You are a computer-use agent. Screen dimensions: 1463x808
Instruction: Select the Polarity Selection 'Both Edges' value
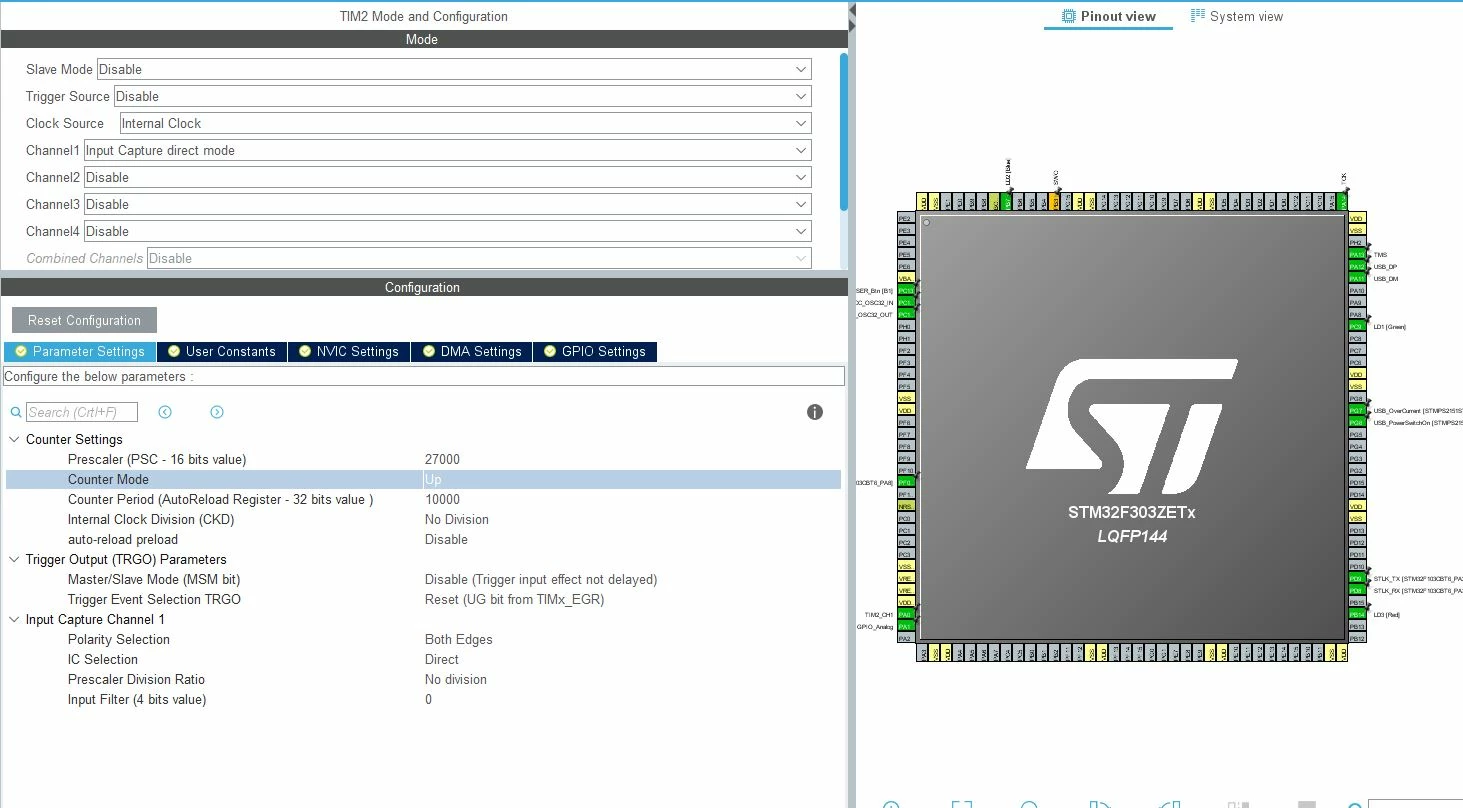459,639
